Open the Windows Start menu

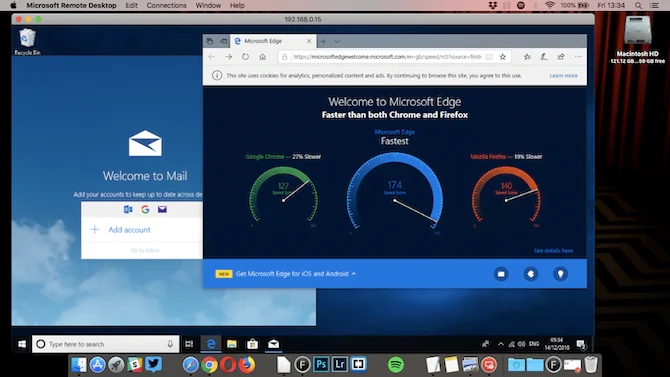[x=22, y=344]
